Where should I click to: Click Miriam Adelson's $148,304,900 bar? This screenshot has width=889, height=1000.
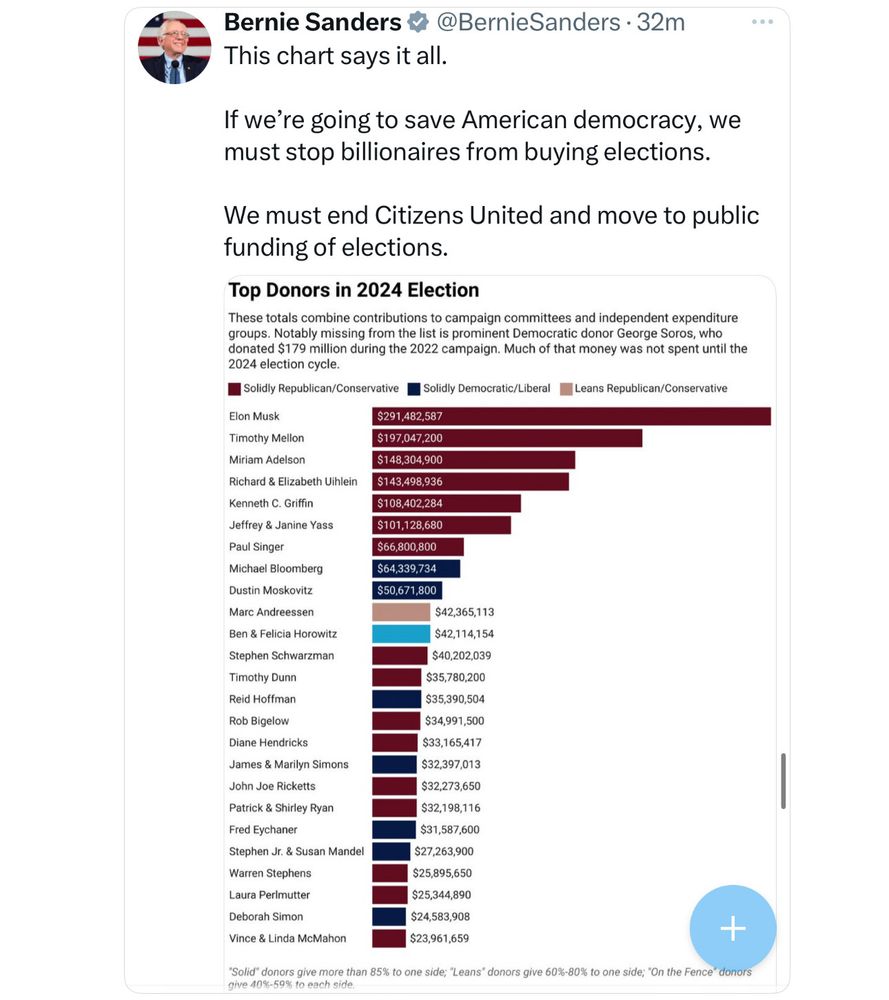coord(473,460)
